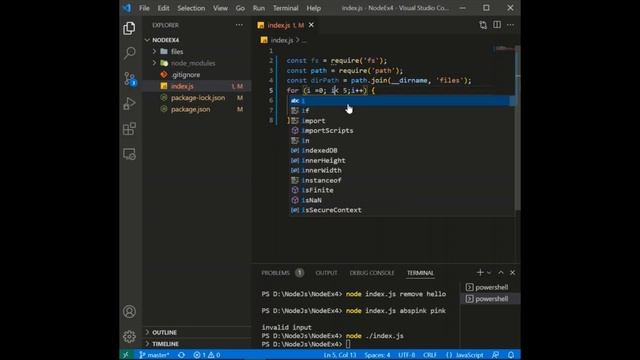
Task: Open the Edit menu
Action: click(x=163, y=8)
